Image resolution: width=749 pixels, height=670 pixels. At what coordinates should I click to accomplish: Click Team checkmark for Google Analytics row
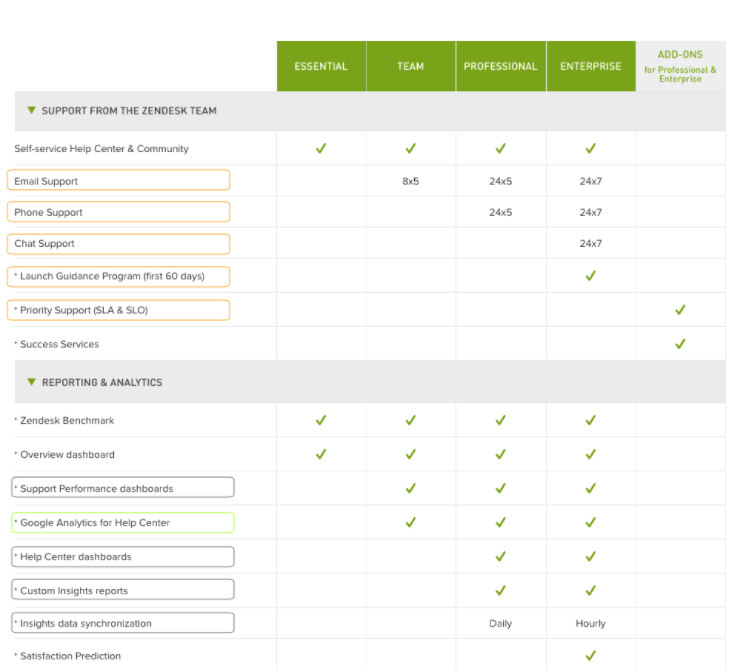point(411,522)
